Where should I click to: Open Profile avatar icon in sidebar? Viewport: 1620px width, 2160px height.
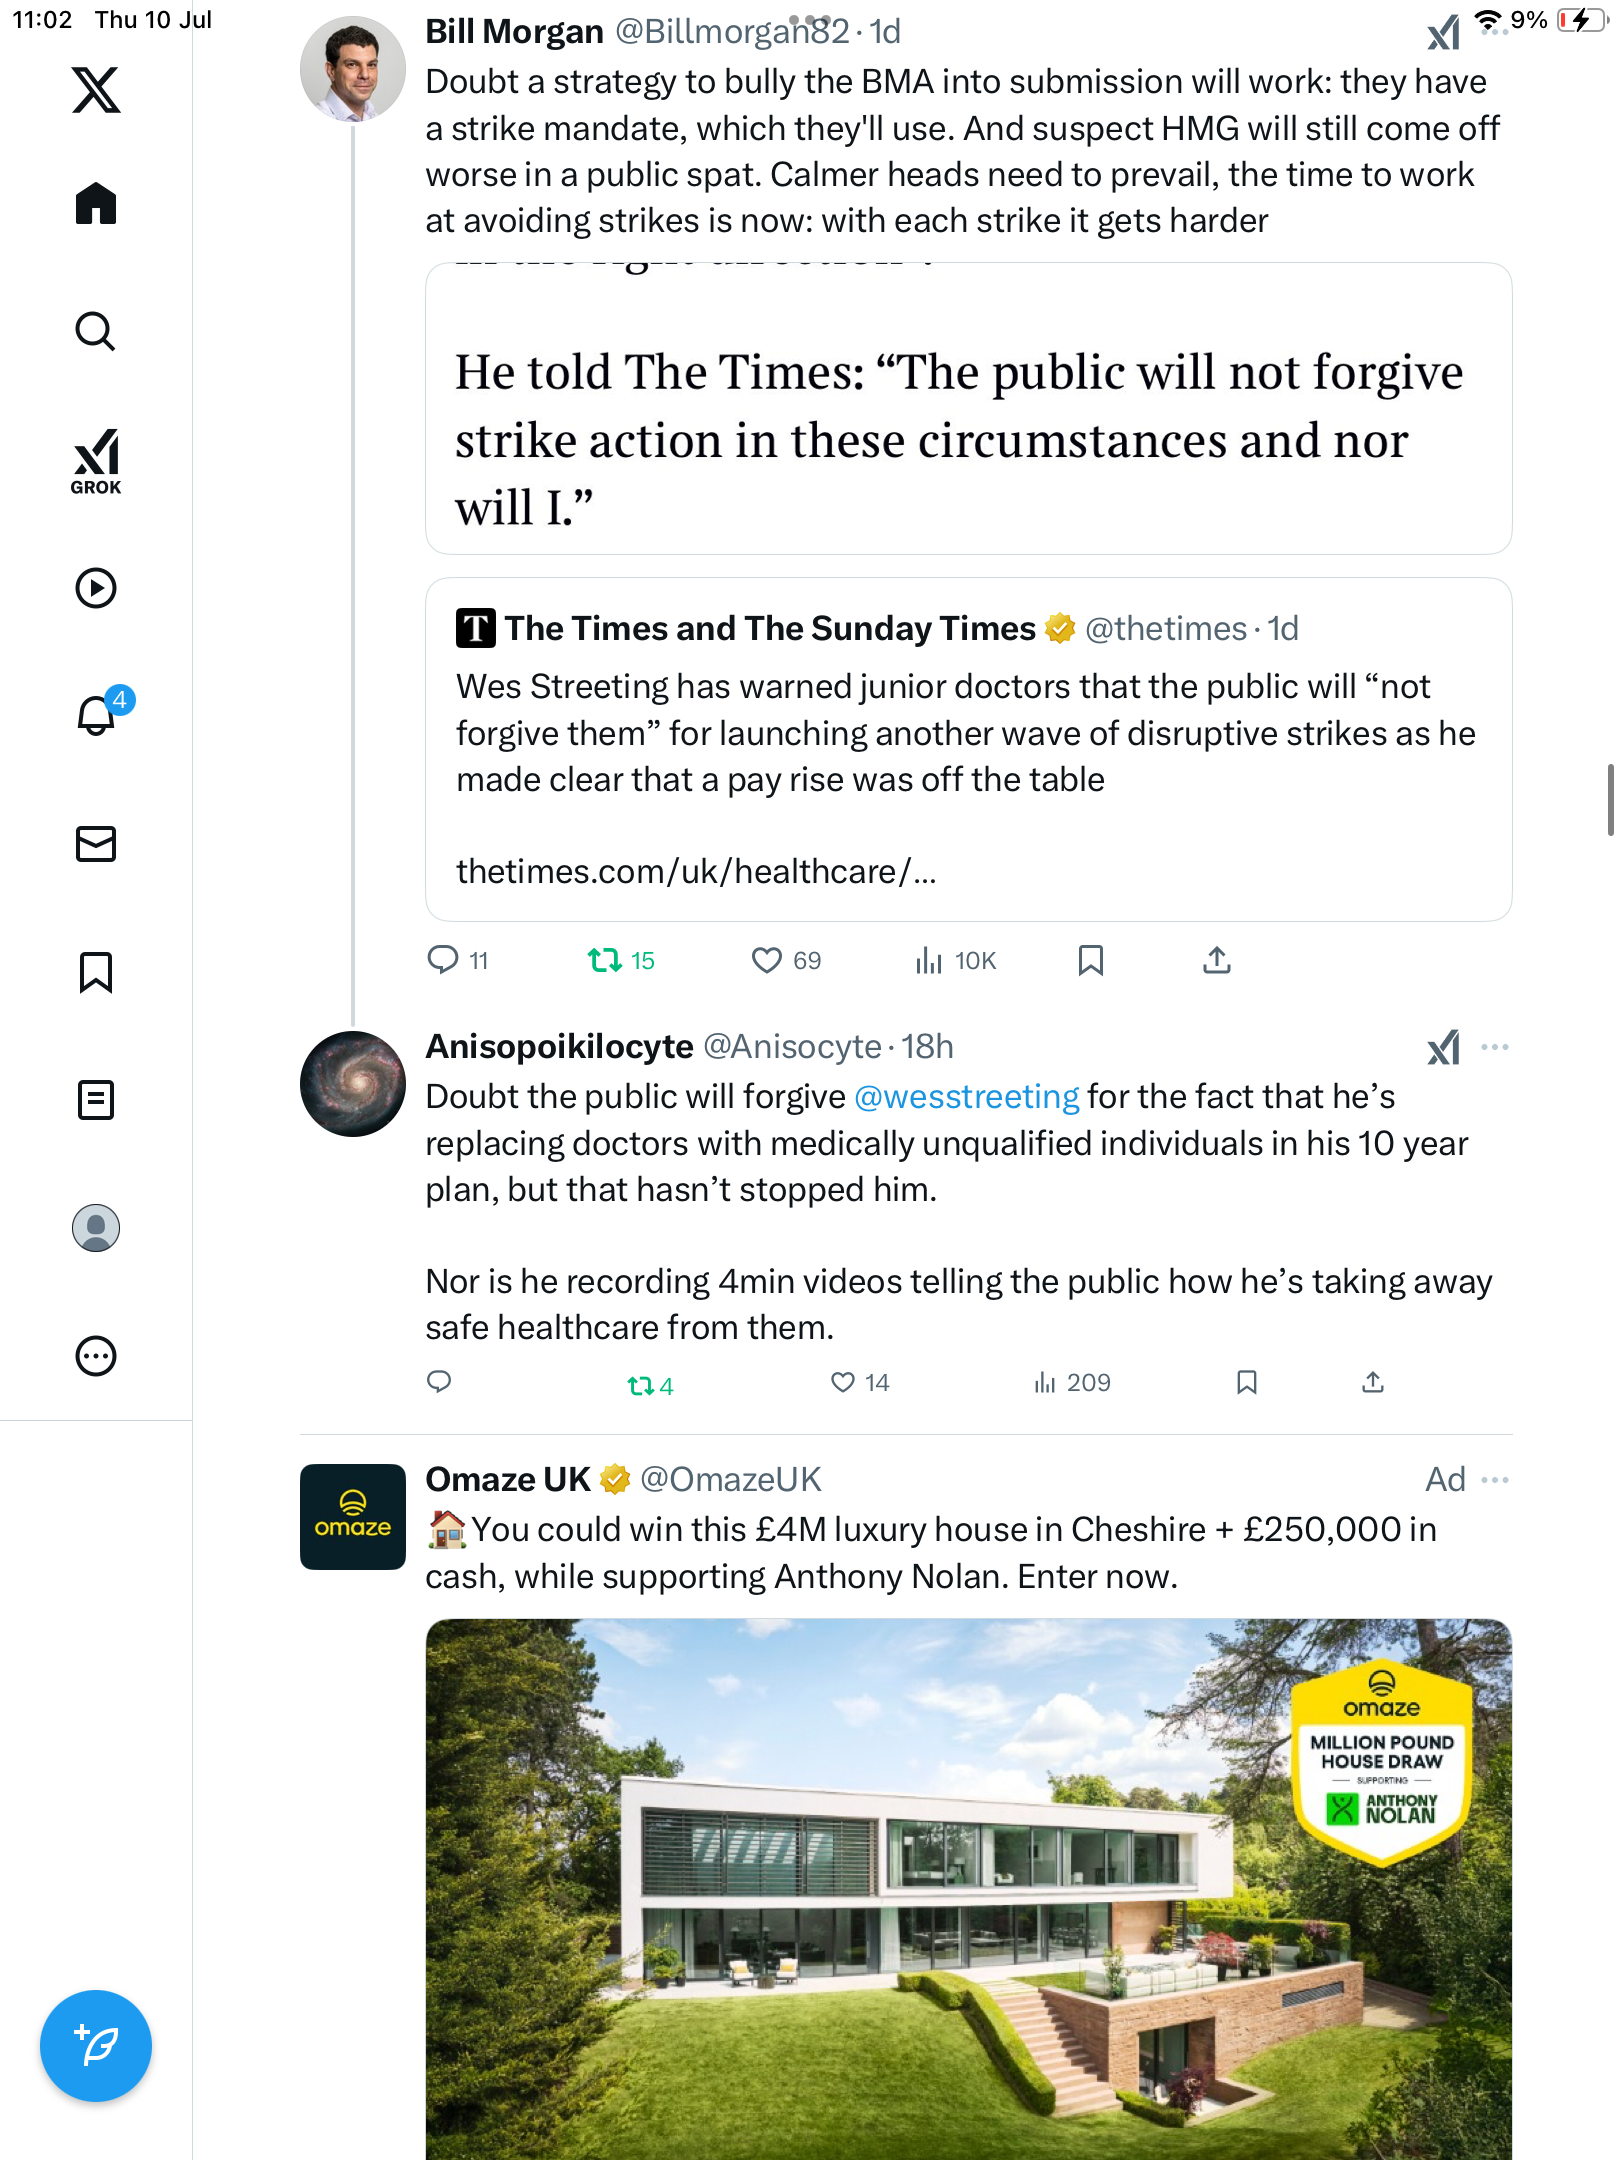point(96,1228)
